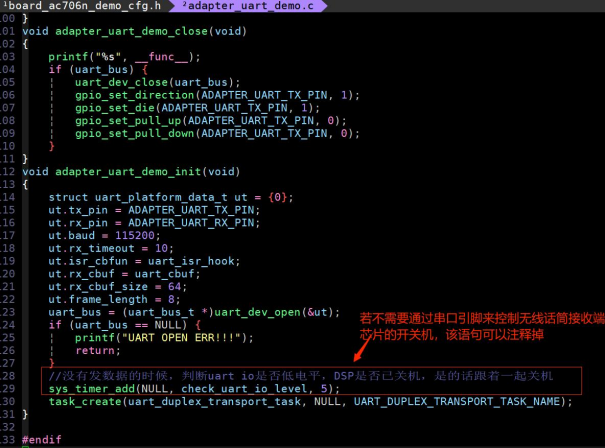This screenshot has height=448, width=605.
Task: Click the ut.rx_cbuf_size value 64
Action: [x=174, y=286]
